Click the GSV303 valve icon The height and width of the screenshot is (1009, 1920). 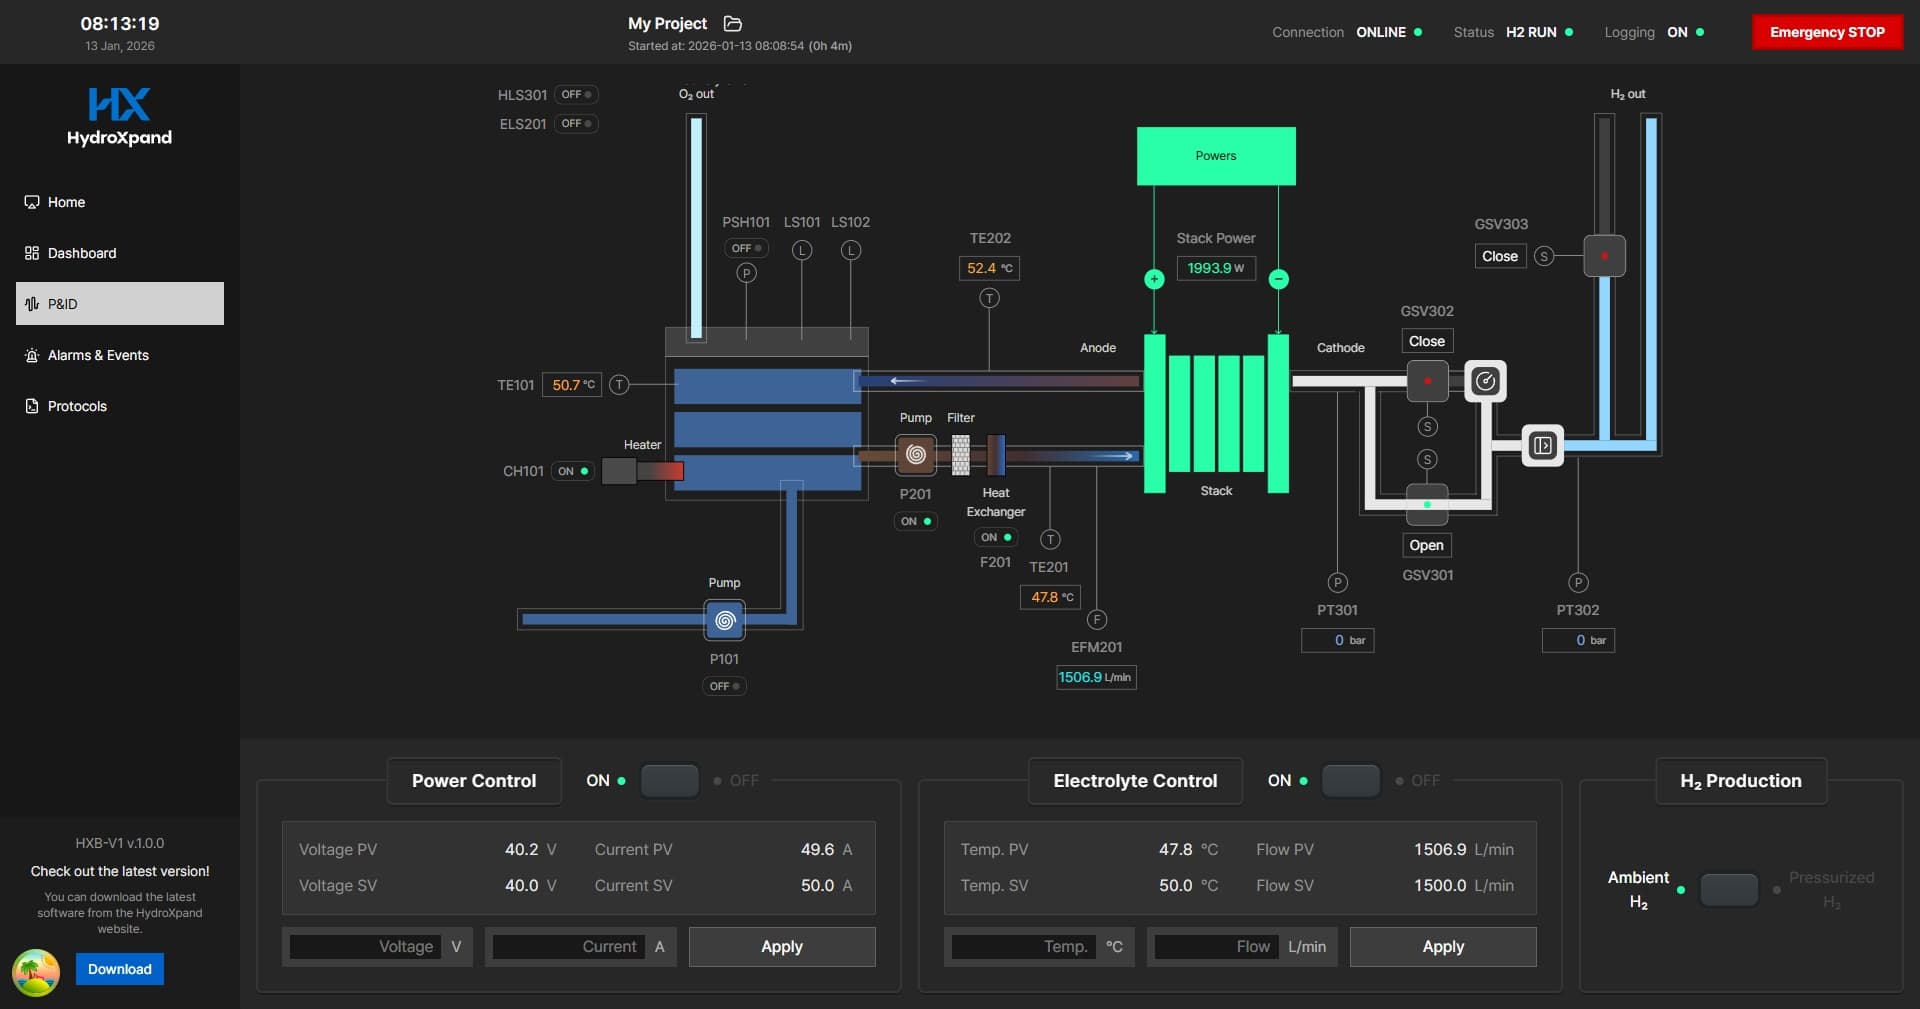tap(1604, 256)
